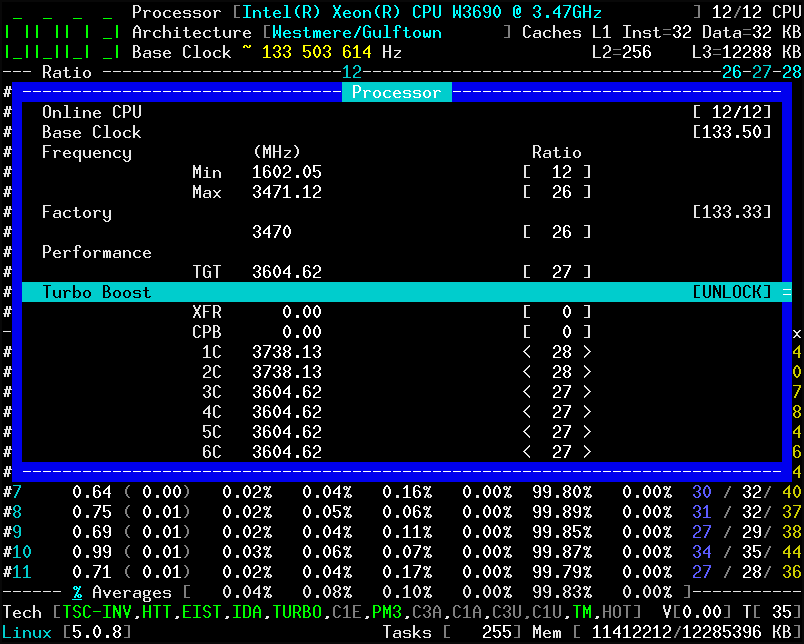Toggle the Turbo Boost [UNLOCK] setting

click(x=732, y=292)
